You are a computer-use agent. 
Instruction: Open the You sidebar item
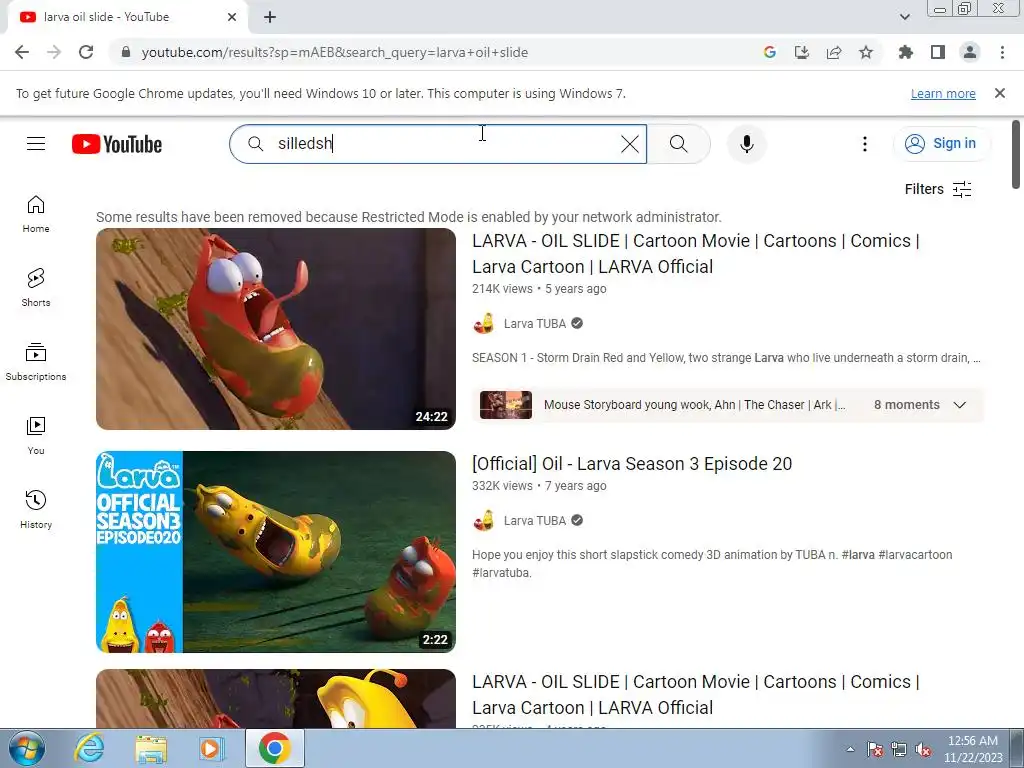click(36, 436)
